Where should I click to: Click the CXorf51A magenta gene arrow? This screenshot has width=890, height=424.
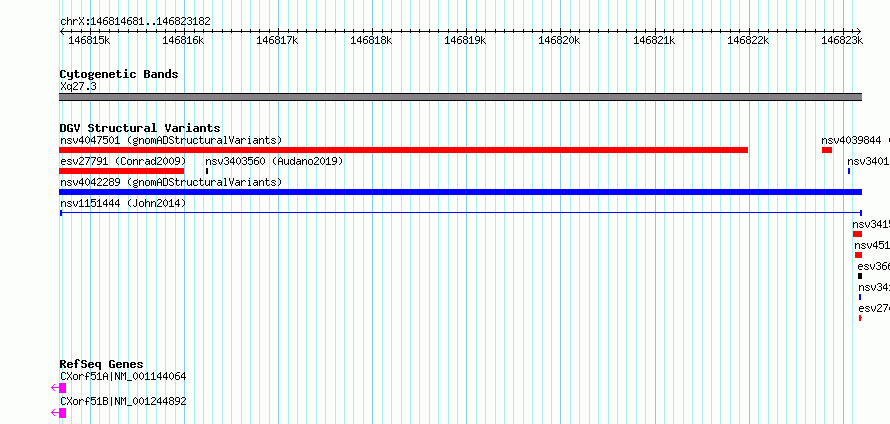coord(58,388)
